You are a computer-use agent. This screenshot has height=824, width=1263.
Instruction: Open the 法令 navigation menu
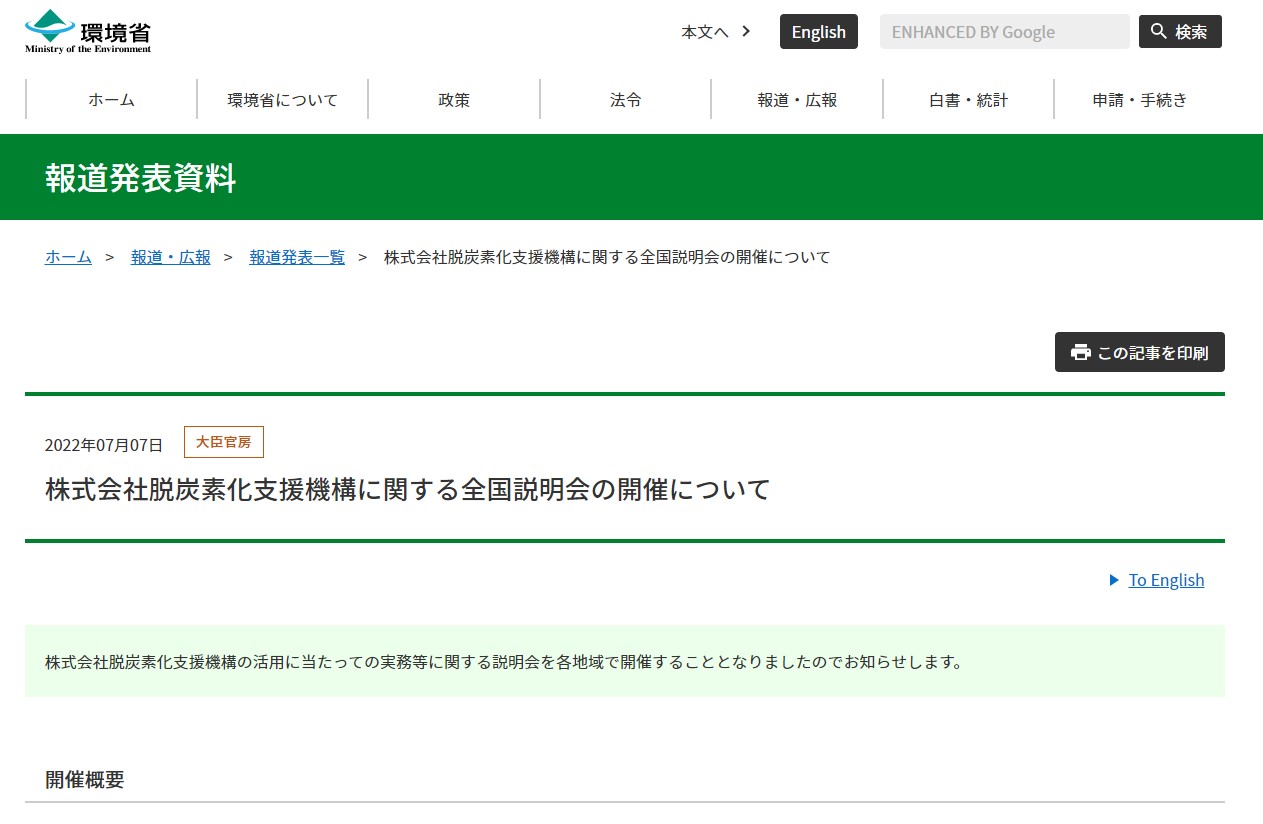[x=624, y=99]
